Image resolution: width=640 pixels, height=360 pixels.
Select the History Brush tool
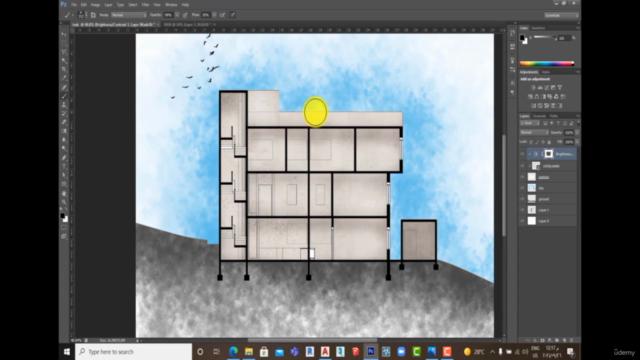pyautogui.click(x=64, y=113)
